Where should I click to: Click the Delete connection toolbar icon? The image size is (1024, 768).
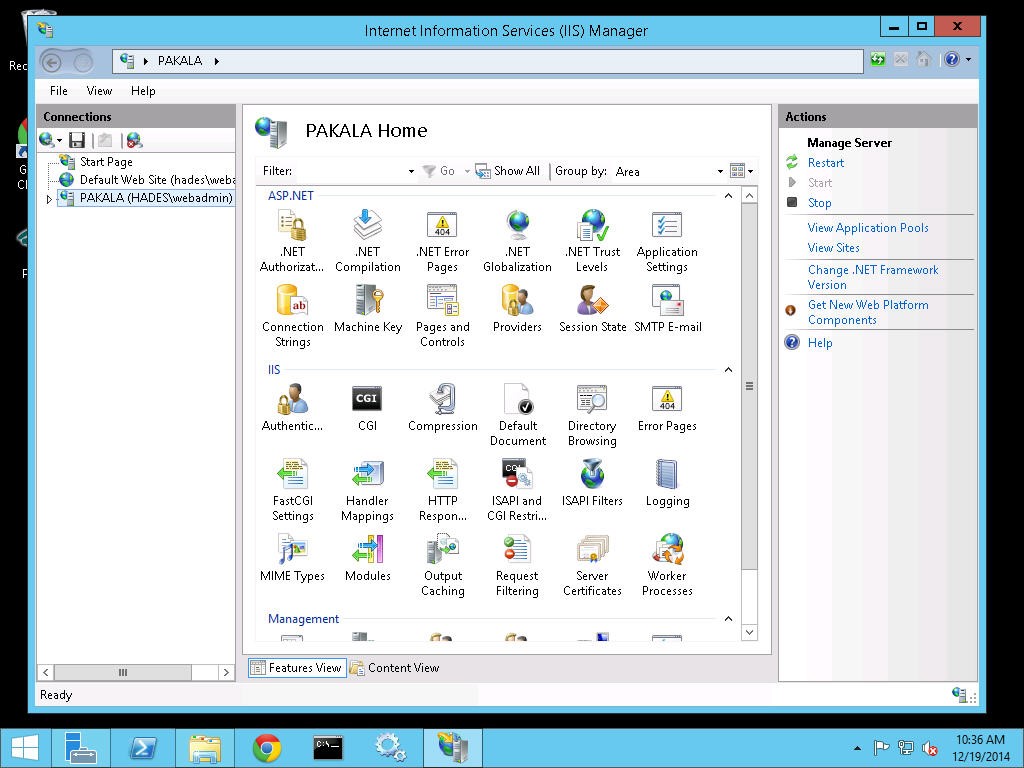tap(135, 140)
